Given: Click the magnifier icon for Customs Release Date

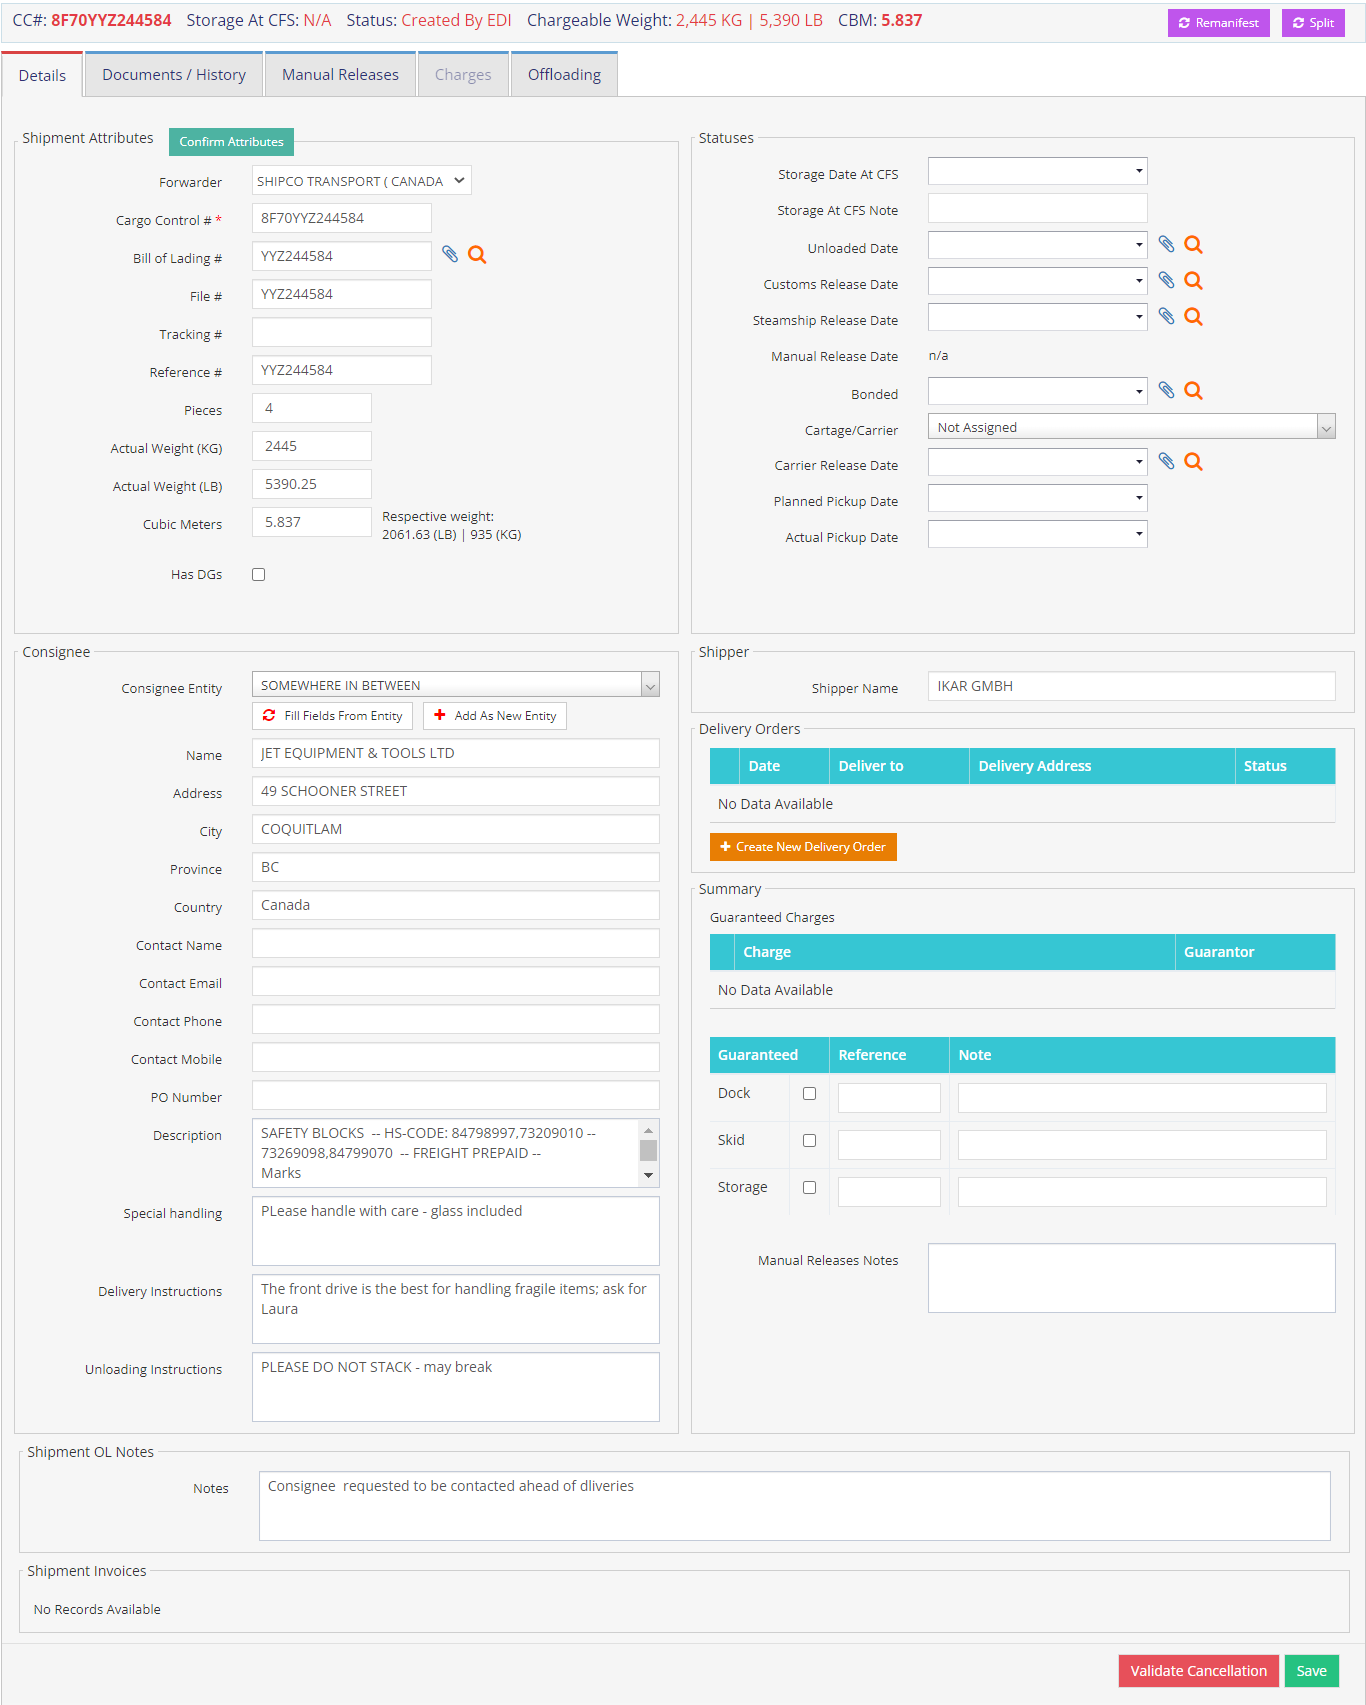Looking at the screenshot, I should [1193, 281].
